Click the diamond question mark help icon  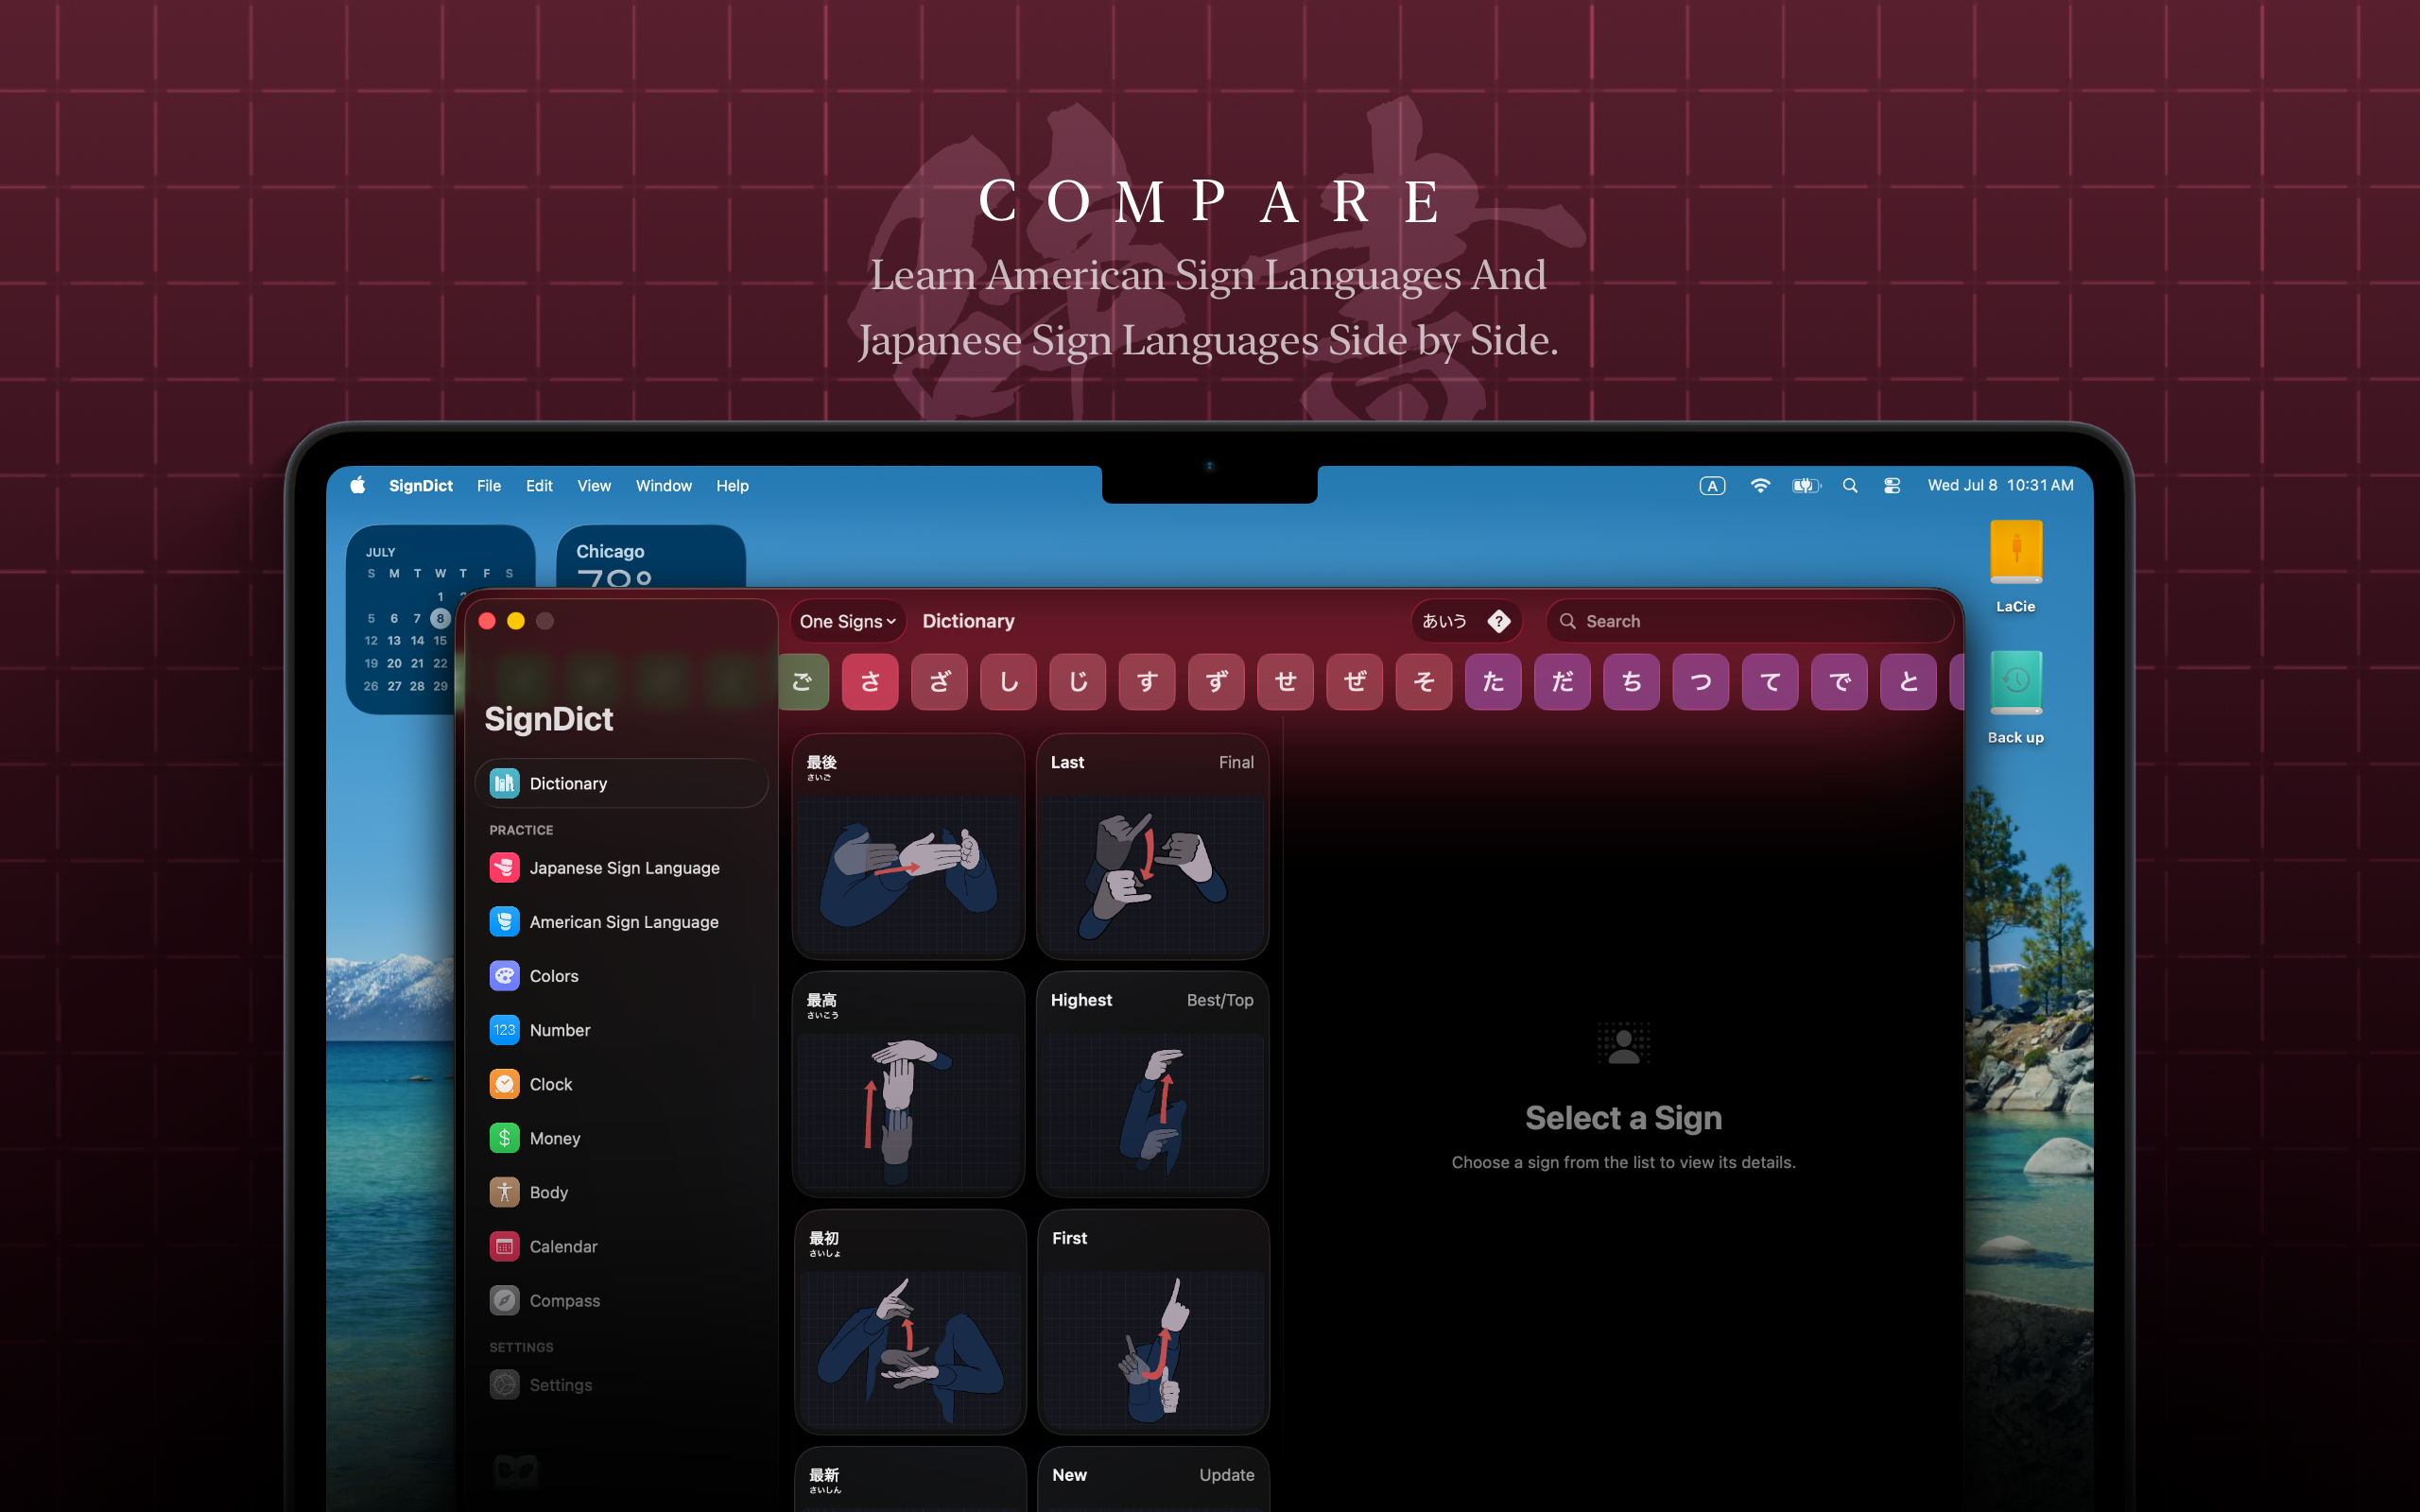(1498, 621)
